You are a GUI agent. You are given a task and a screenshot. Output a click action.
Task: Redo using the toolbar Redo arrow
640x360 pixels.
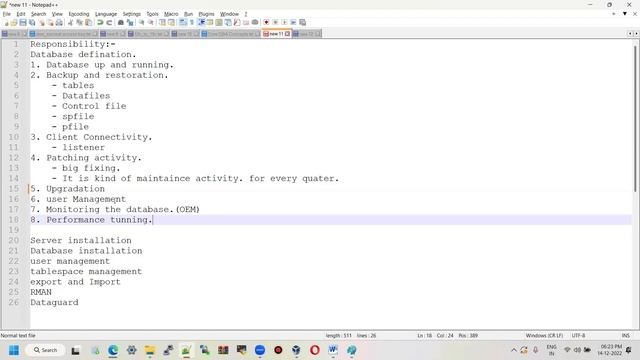click(x=109, y=22)
